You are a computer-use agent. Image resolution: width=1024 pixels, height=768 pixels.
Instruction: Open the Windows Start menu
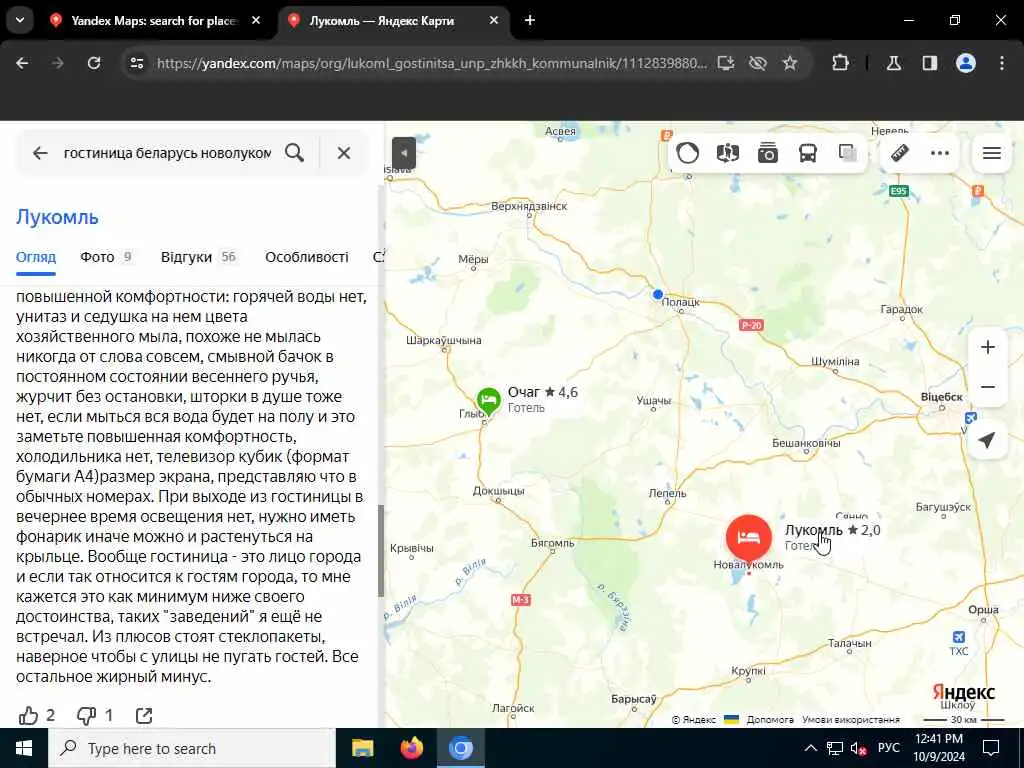point(24,748)
